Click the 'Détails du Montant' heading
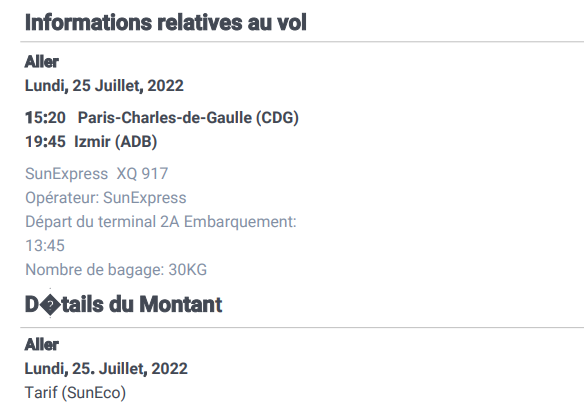584x415 pixels. pos(124,304)
